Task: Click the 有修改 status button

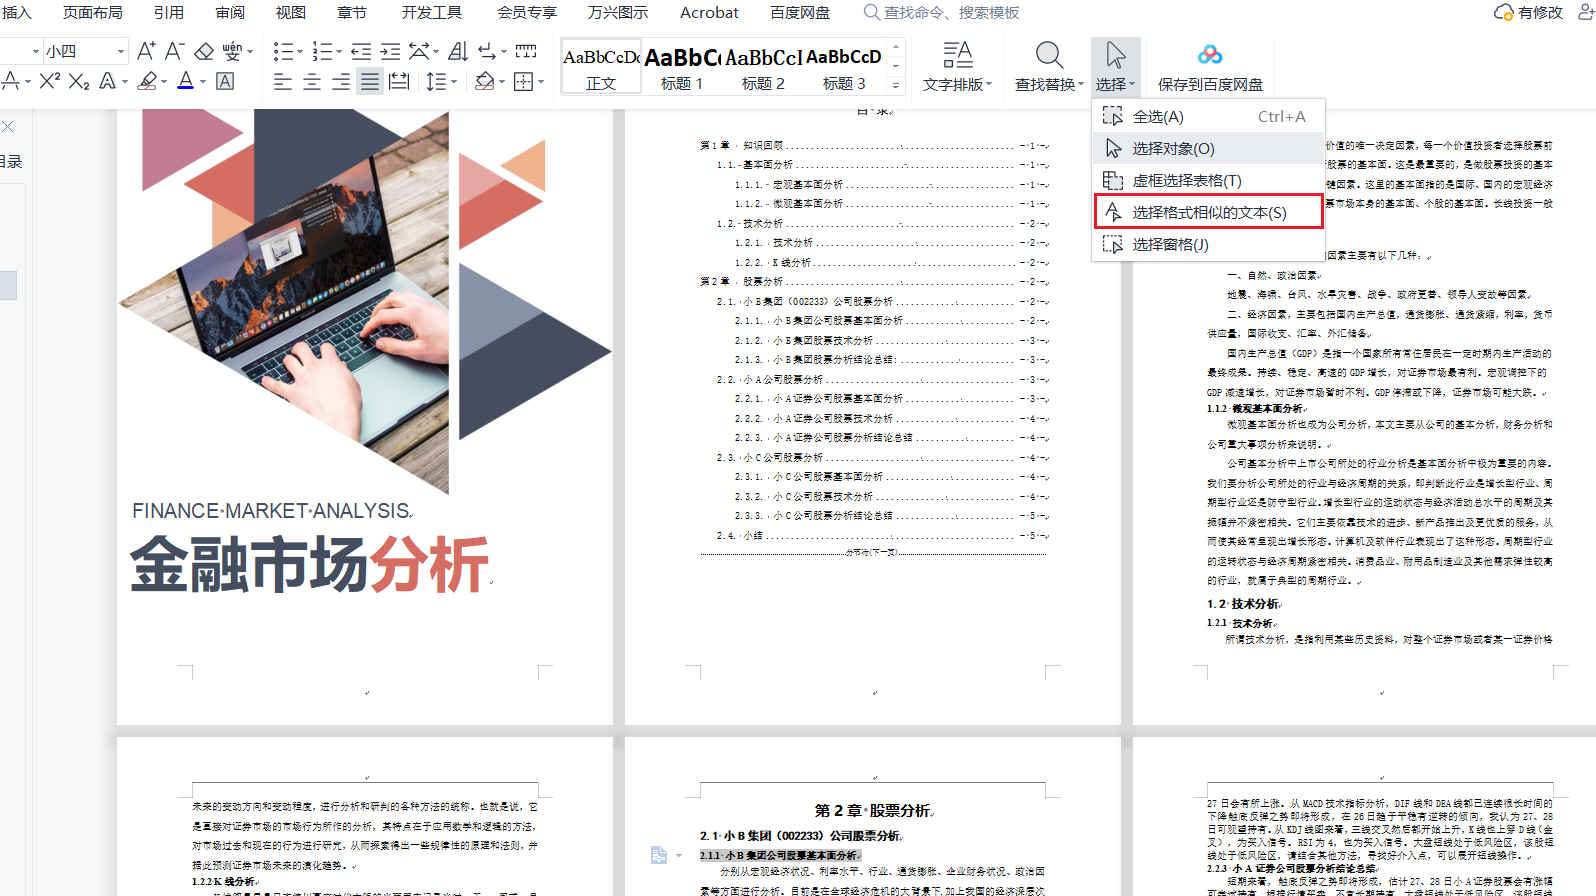Action: [1529, 12]
